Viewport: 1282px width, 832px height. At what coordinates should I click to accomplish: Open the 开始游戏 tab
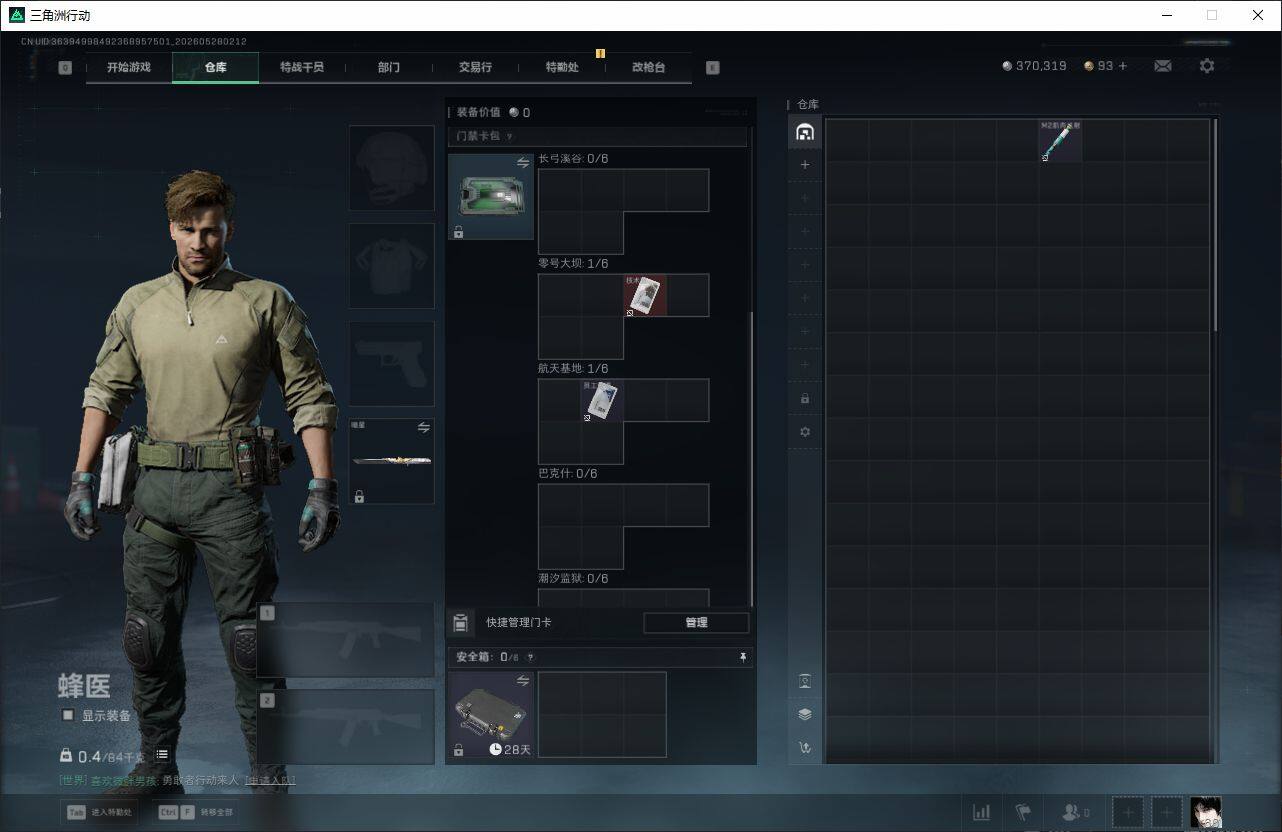129,67
